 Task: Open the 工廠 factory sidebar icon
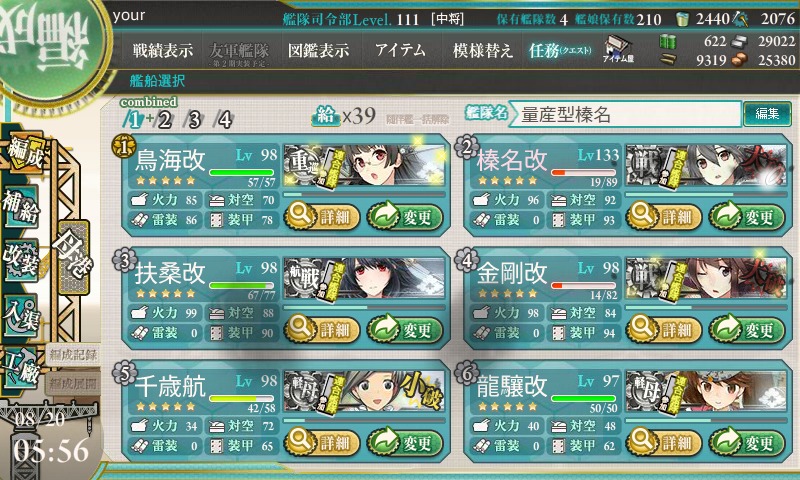click(x=21, y=368)
